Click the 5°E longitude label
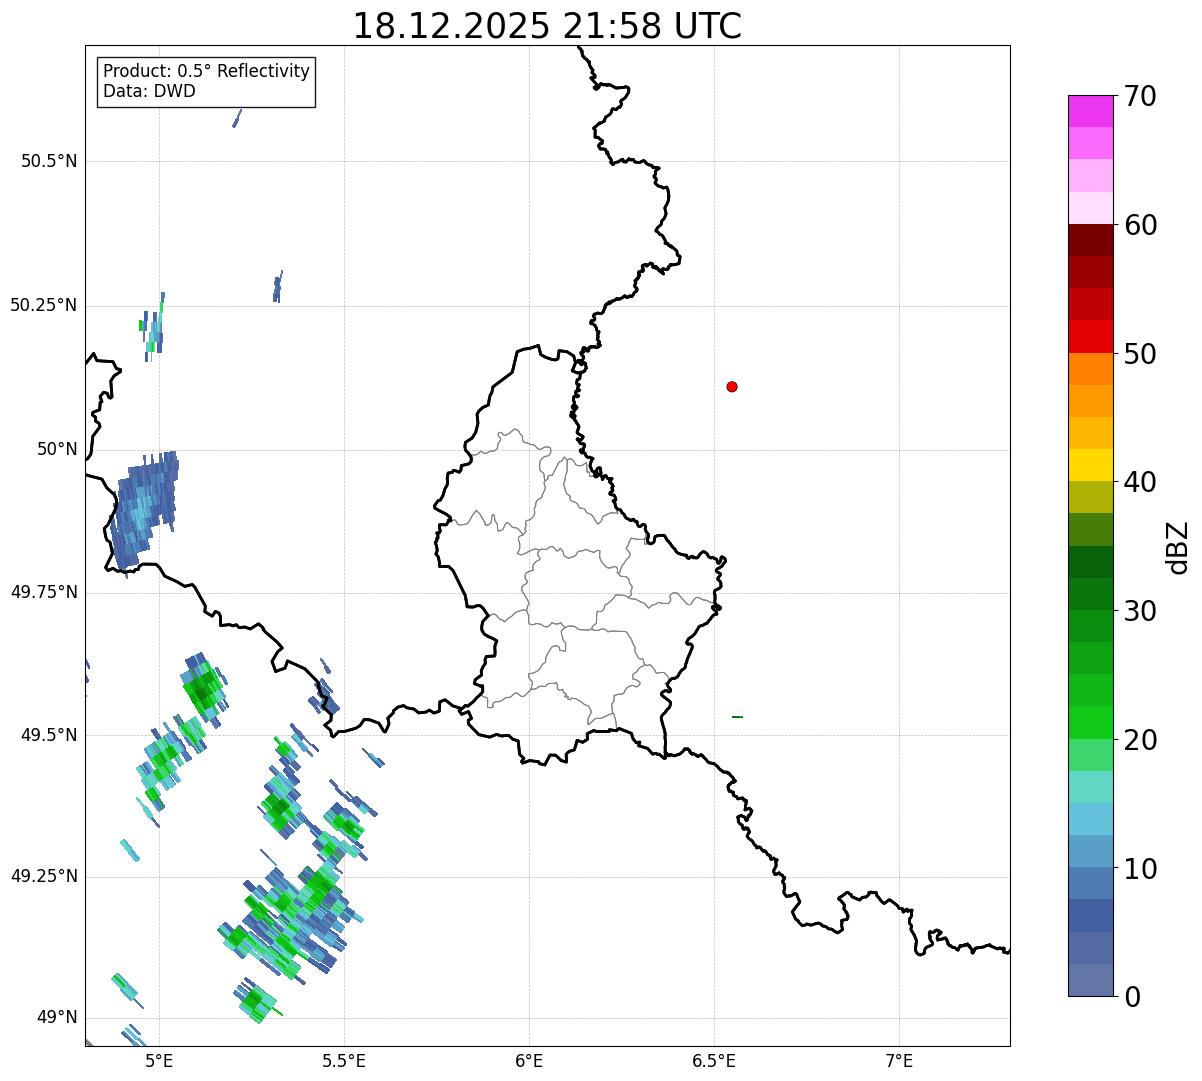 pyautogui.click(x=159, y=1061)
